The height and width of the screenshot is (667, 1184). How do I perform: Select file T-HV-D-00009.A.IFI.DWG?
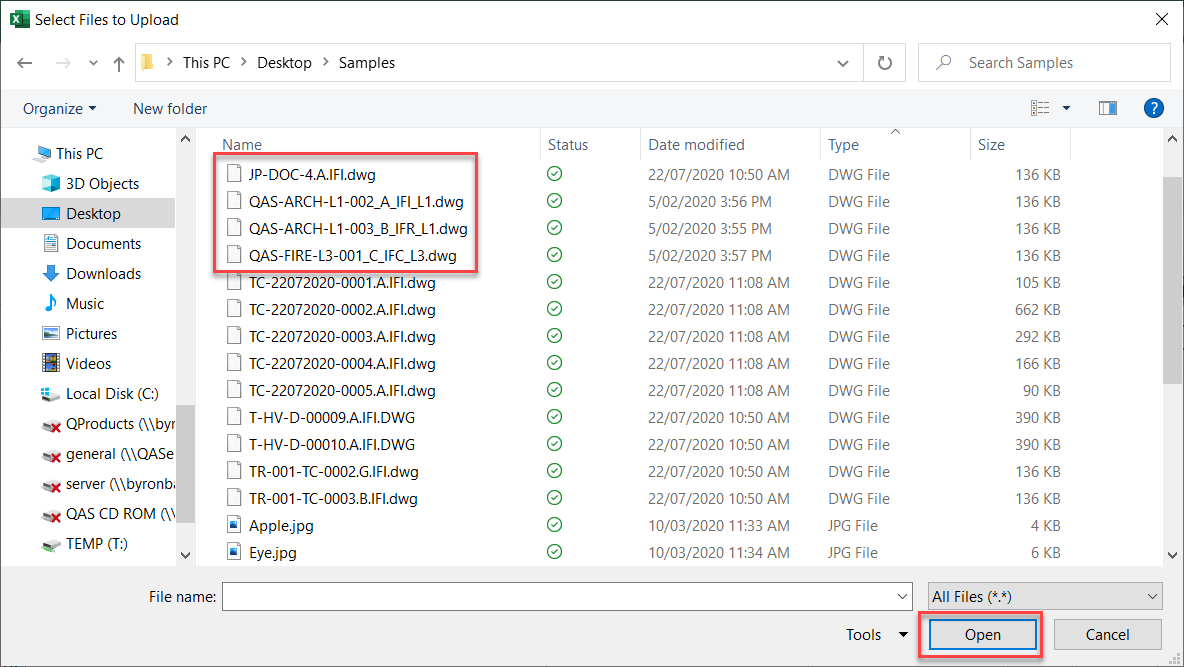[331, 418]
